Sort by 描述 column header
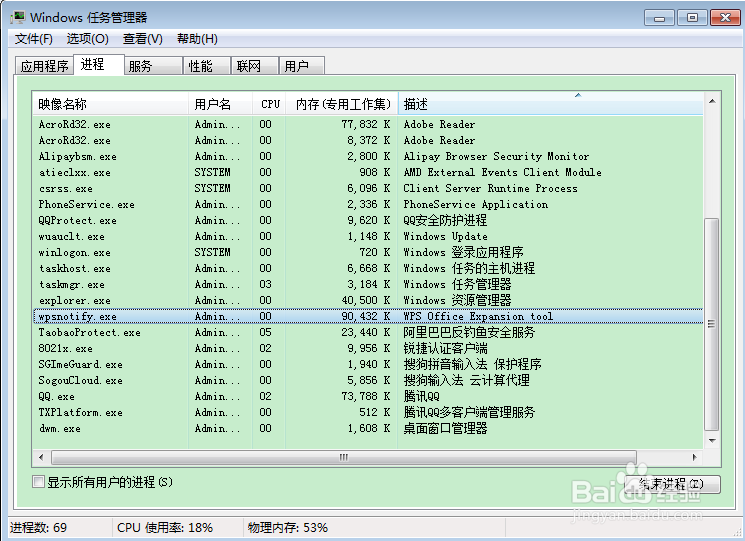The image size is (745, 541). point(551,104)
